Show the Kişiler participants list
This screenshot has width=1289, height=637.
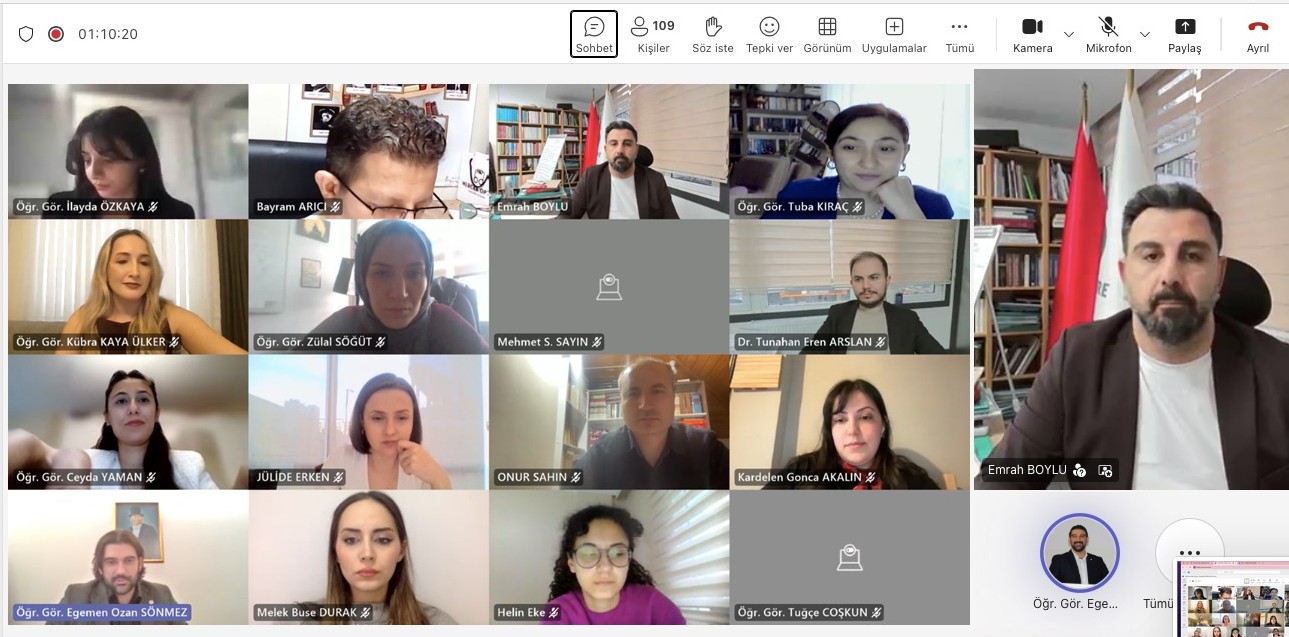(x=653, y=34)
